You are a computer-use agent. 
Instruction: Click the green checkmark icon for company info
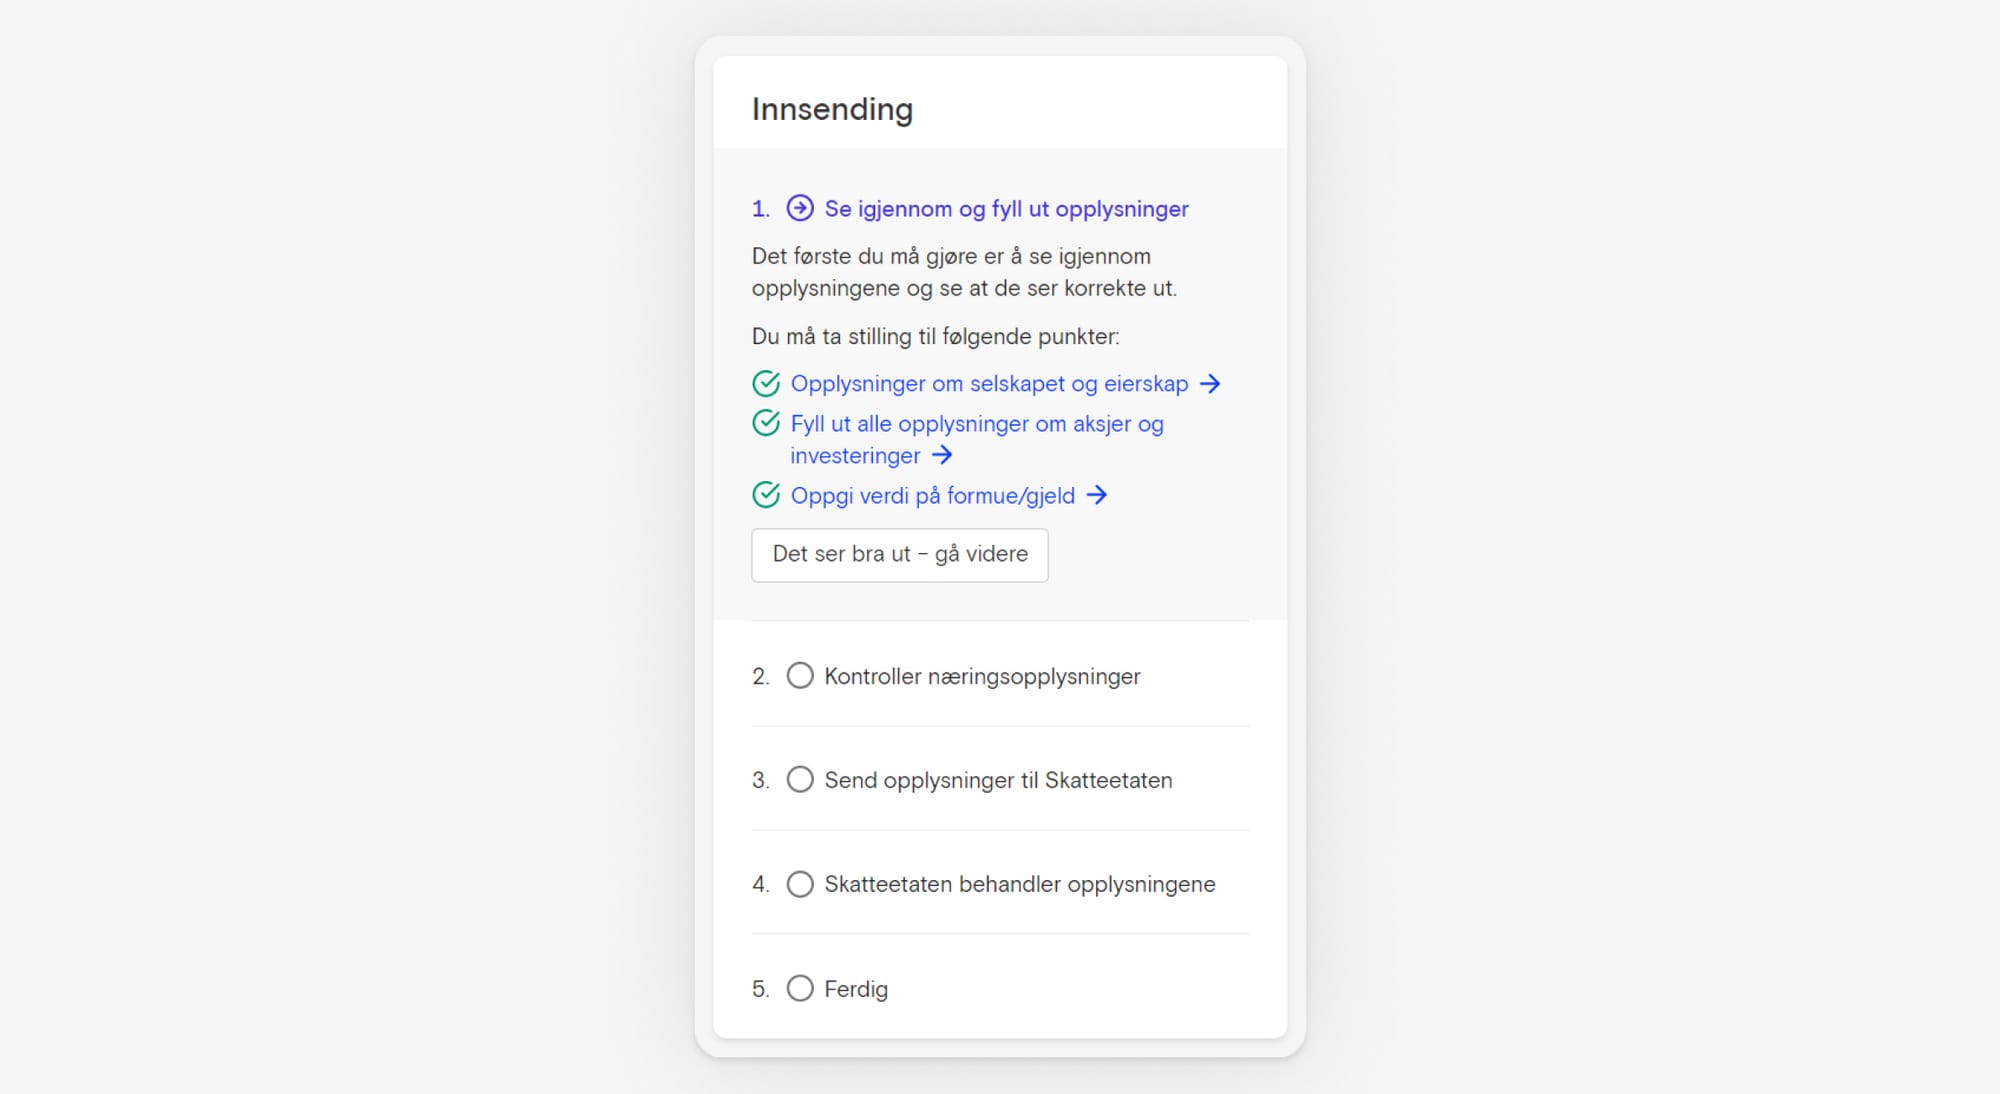(x=764, y=384)
